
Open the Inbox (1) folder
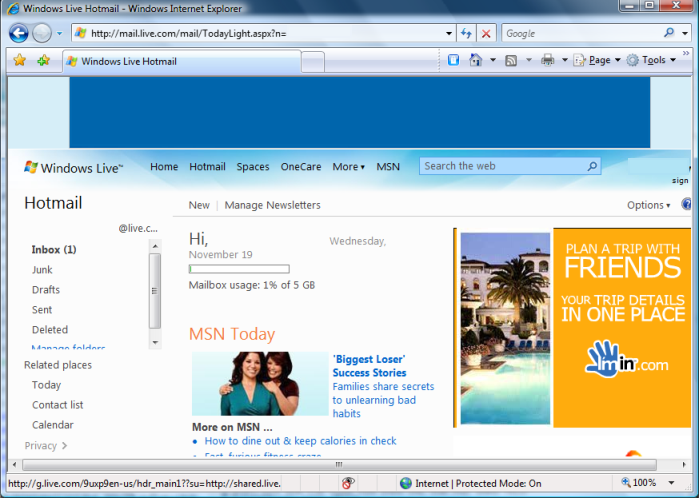[x=54, y=249]
